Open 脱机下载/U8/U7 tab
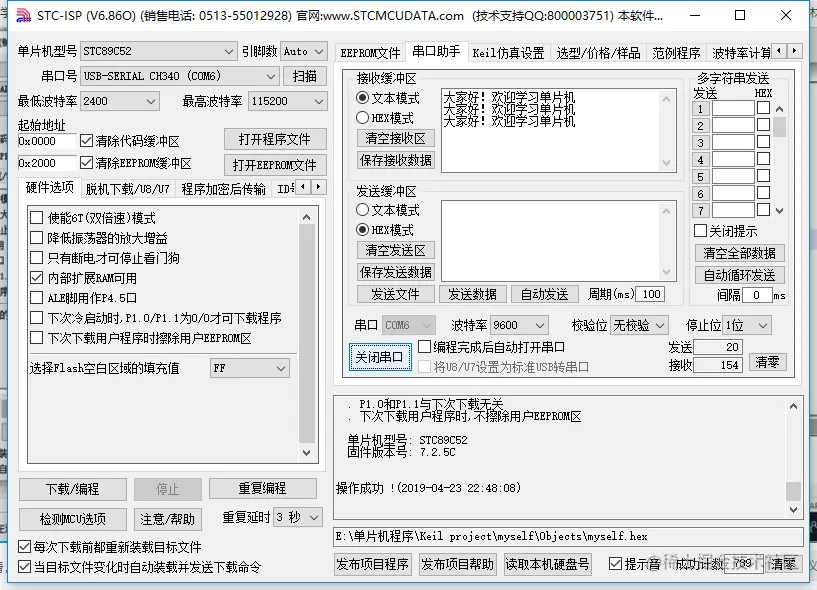The height and width of the screenshot is (590, 817). (127, 189)
